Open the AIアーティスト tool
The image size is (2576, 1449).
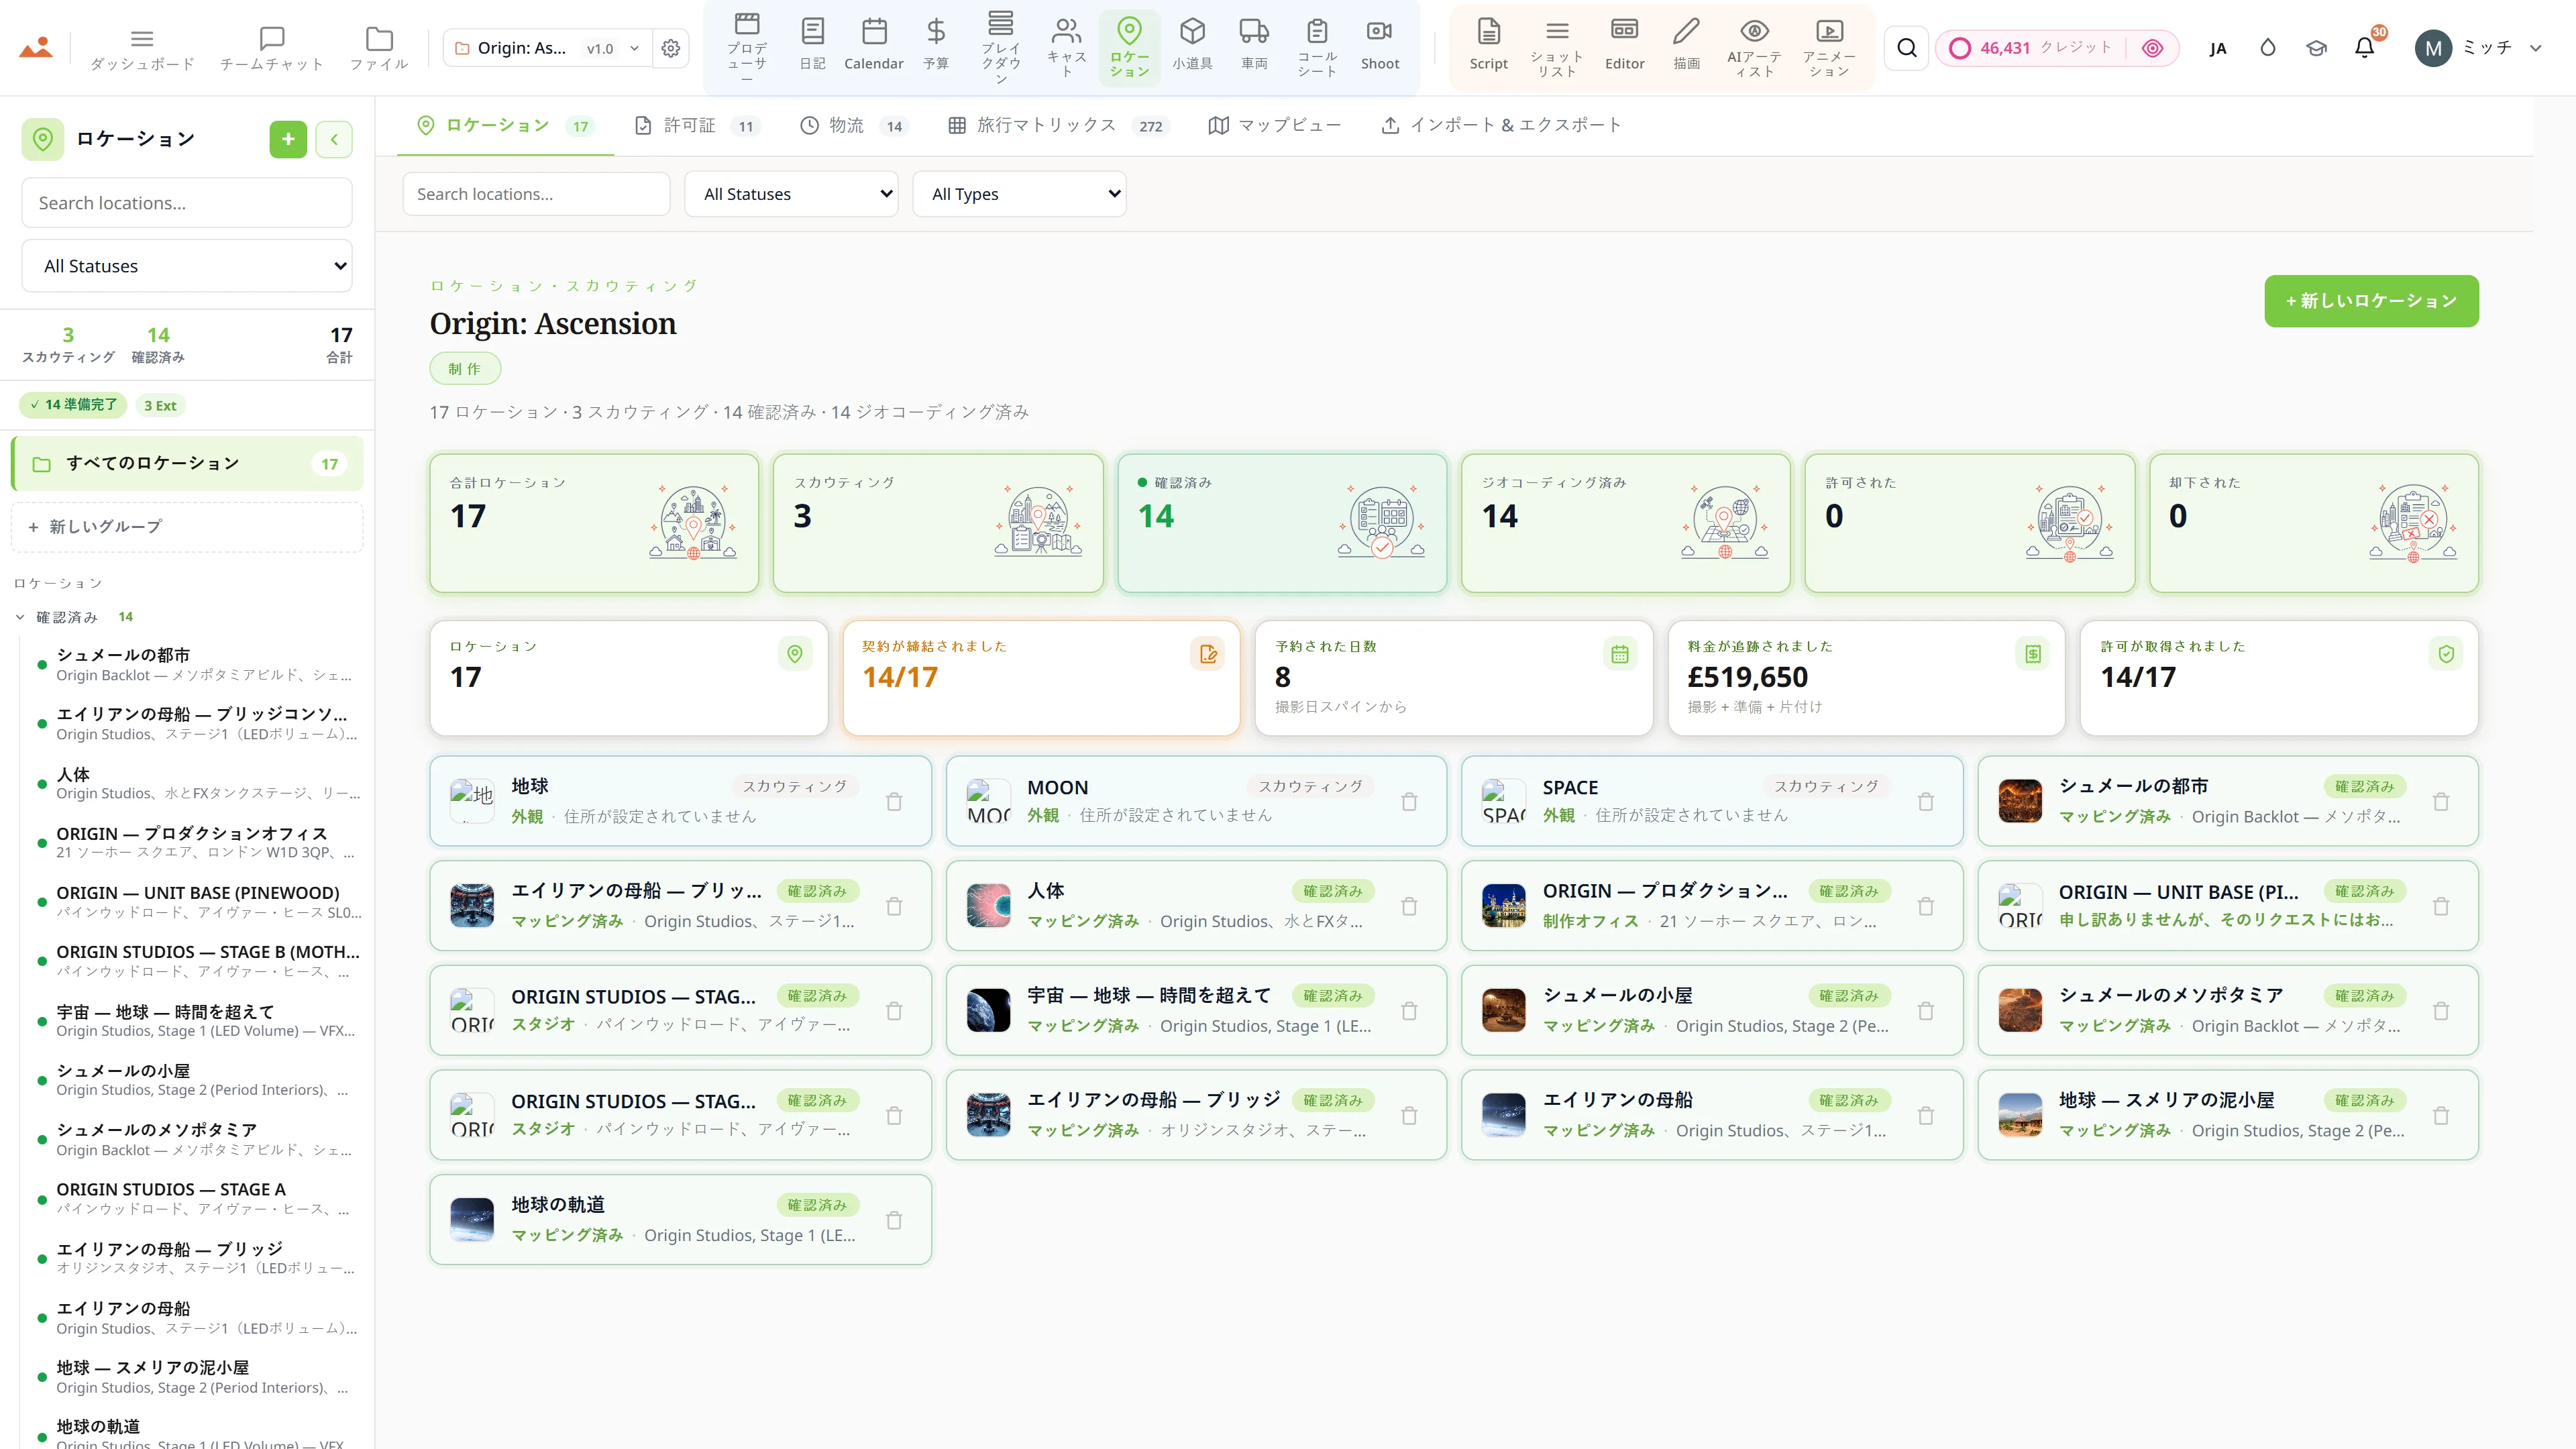[x=1754, y=48]
